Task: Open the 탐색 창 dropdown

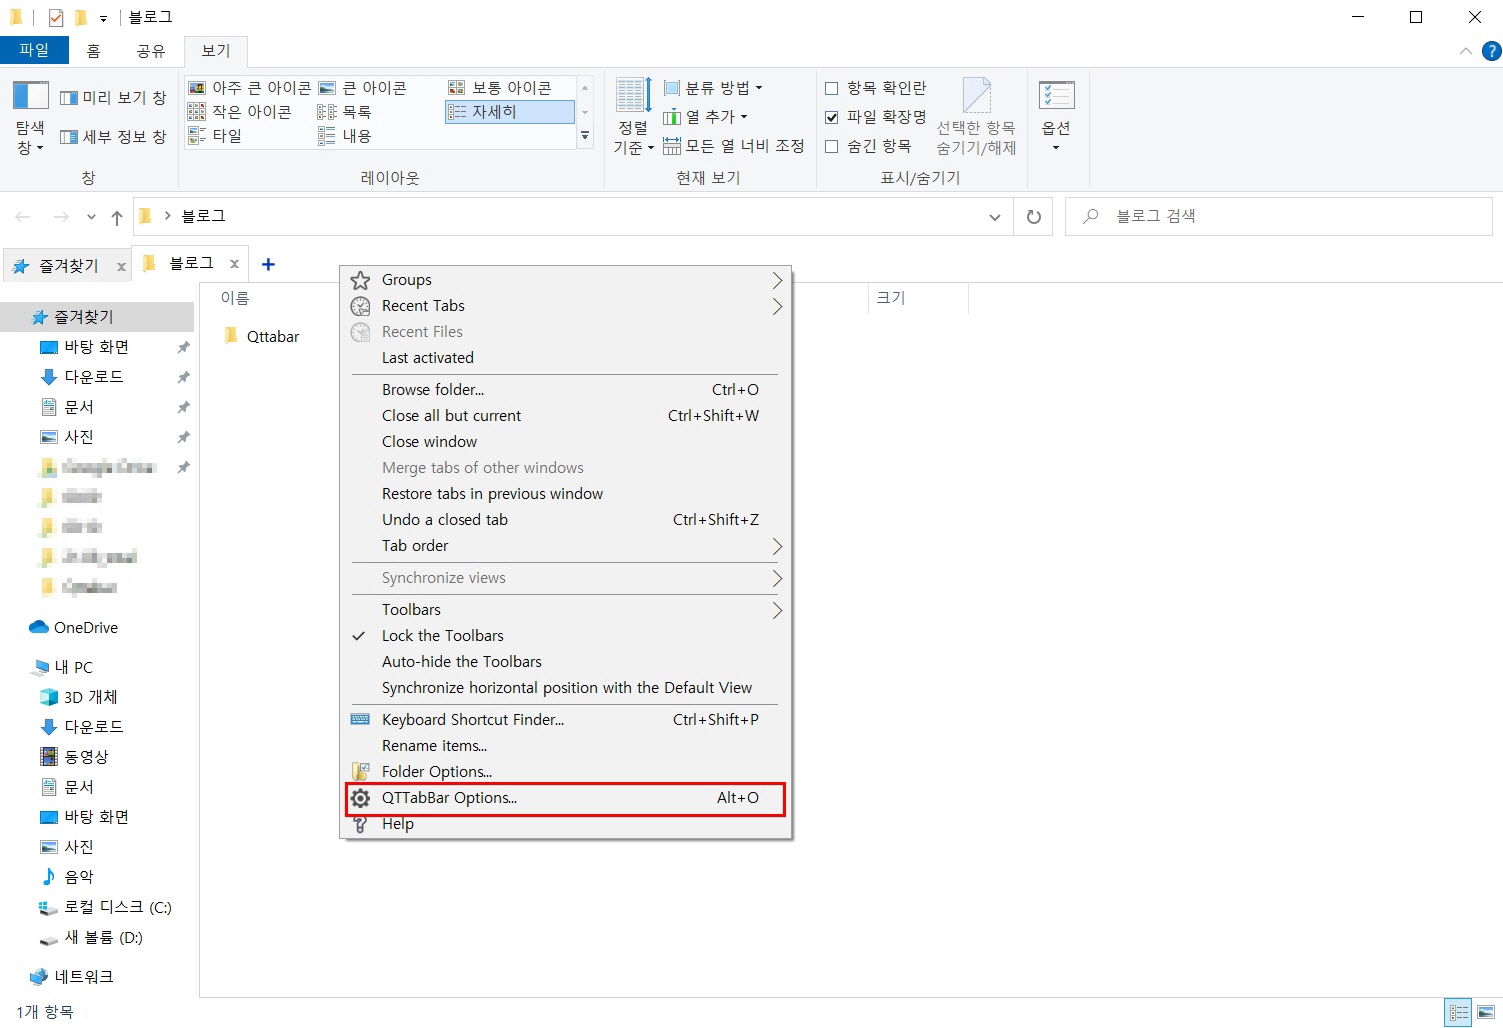Action: pos(30,119)
